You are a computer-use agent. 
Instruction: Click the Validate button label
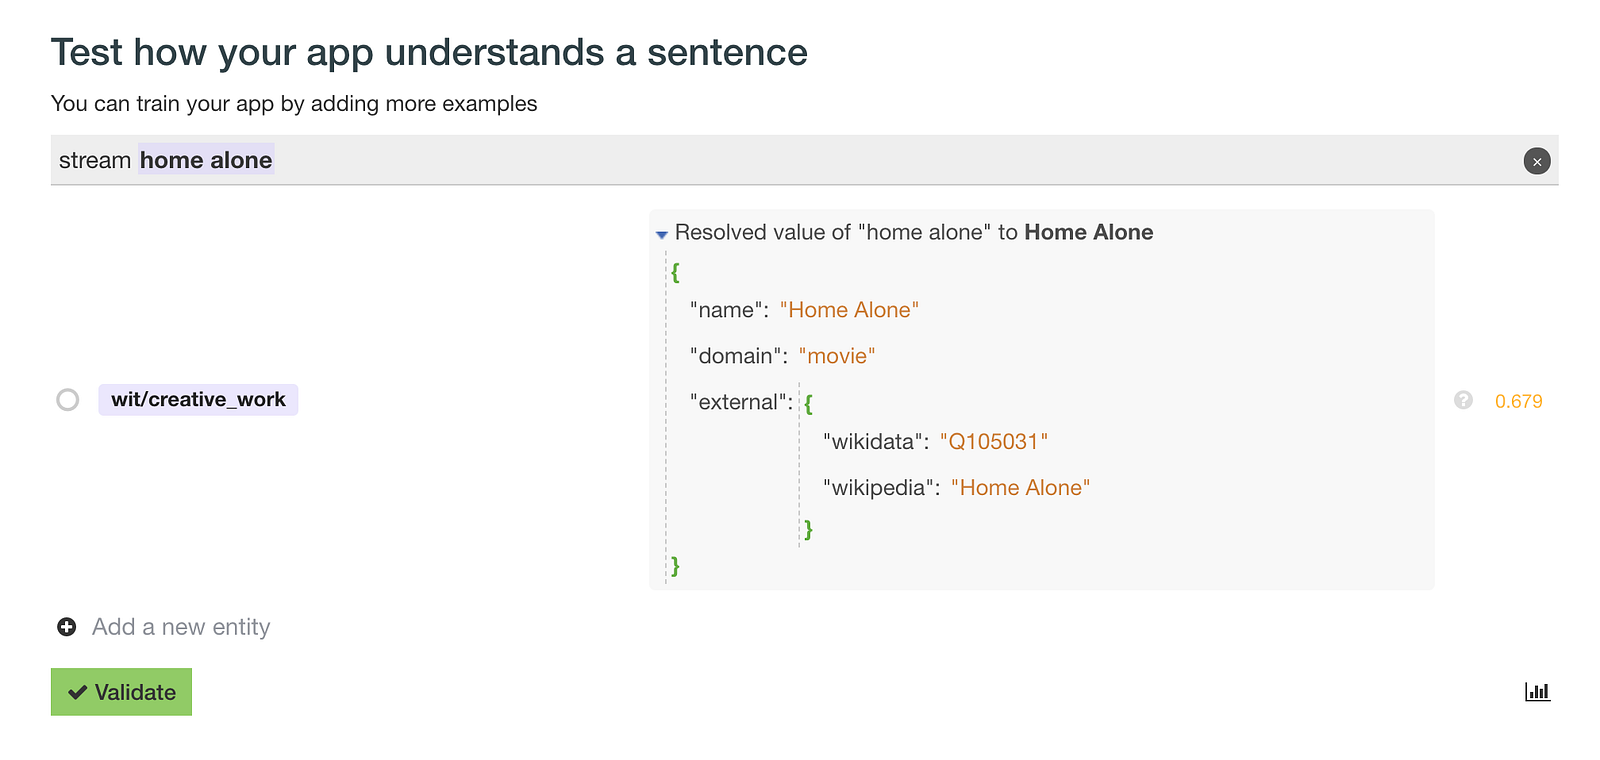click(135, 692)
